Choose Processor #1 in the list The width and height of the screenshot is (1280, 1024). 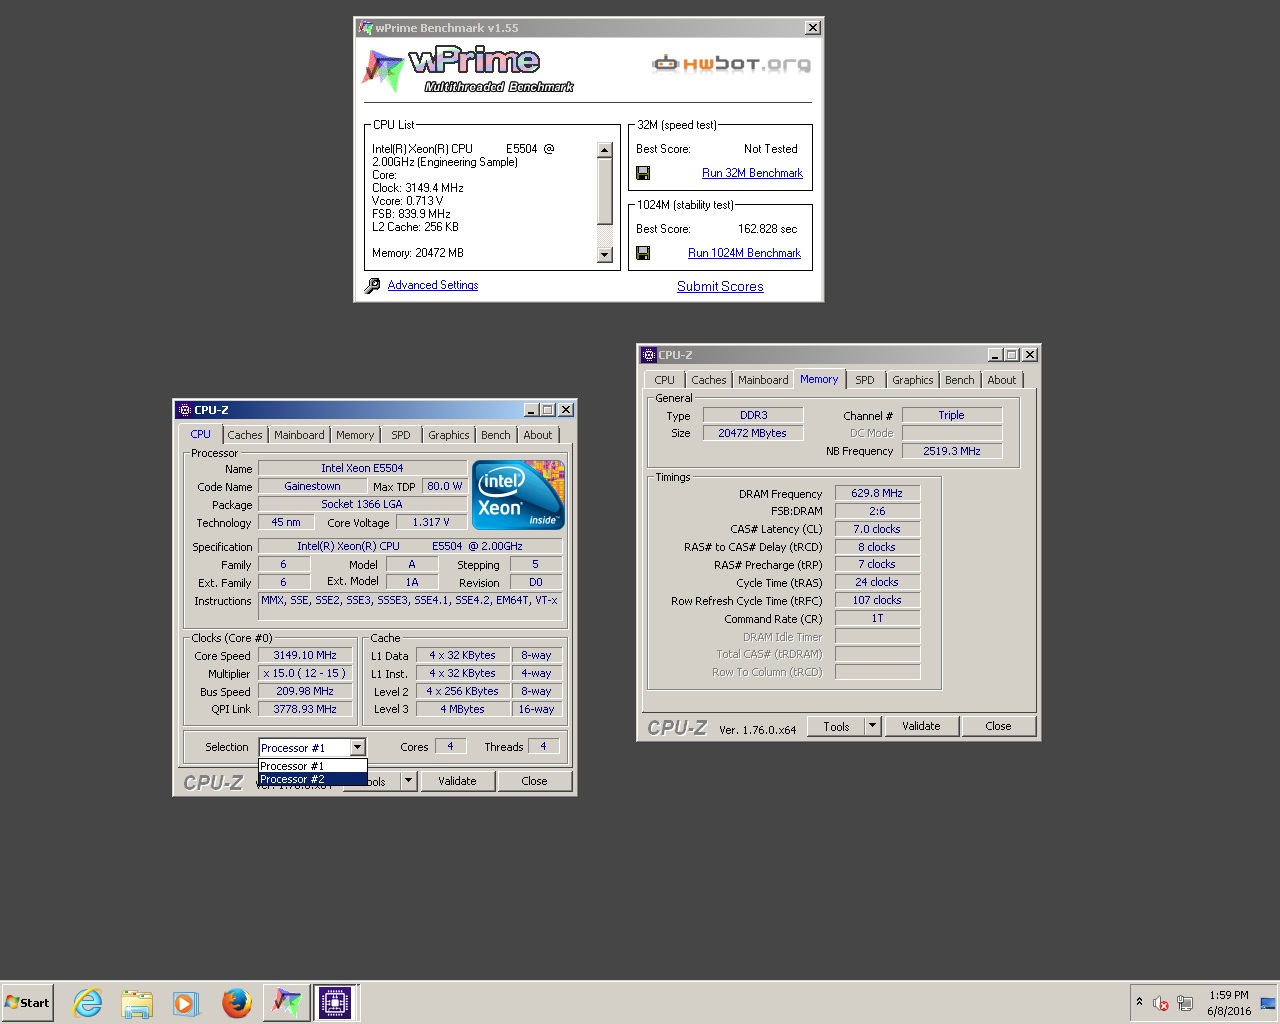(x=313, y=766)
